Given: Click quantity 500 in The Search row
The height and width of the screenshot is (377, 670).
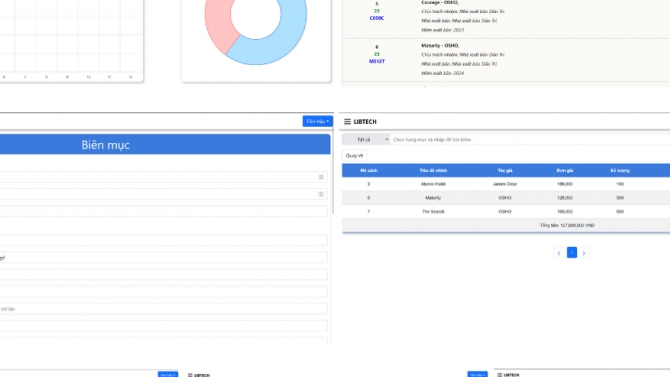Looking at the screenshot, I should point(620,212).
